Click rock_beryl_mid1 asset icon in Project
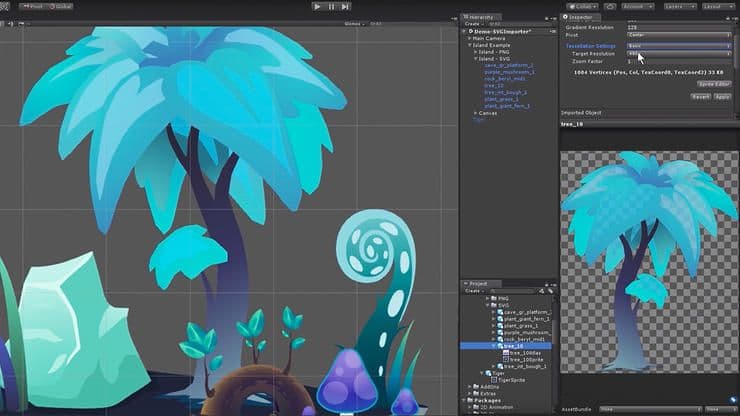Screen dimensions: 740x416 (x=500, y=339)
